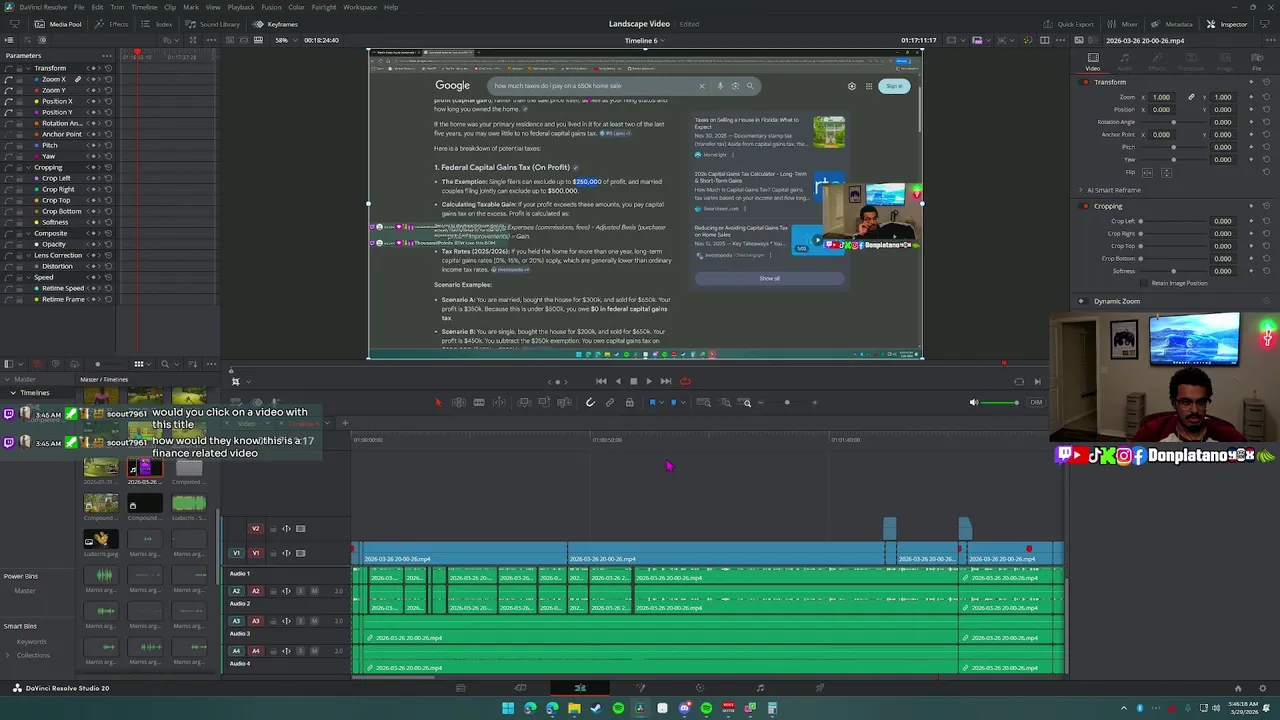The width and height of the screenshot is (1280, 720).
Task: Click the Flip vertical icon
Action: [x=1165, y=172]
